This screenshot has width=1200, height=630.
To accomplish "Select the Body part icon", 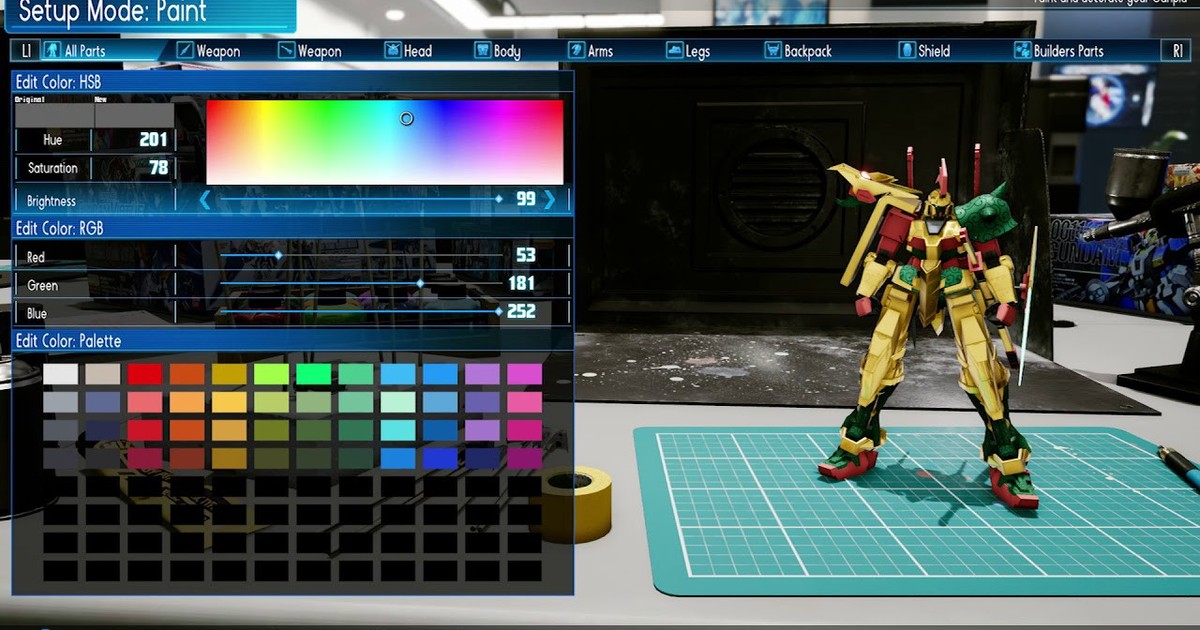I will [483, 51].
